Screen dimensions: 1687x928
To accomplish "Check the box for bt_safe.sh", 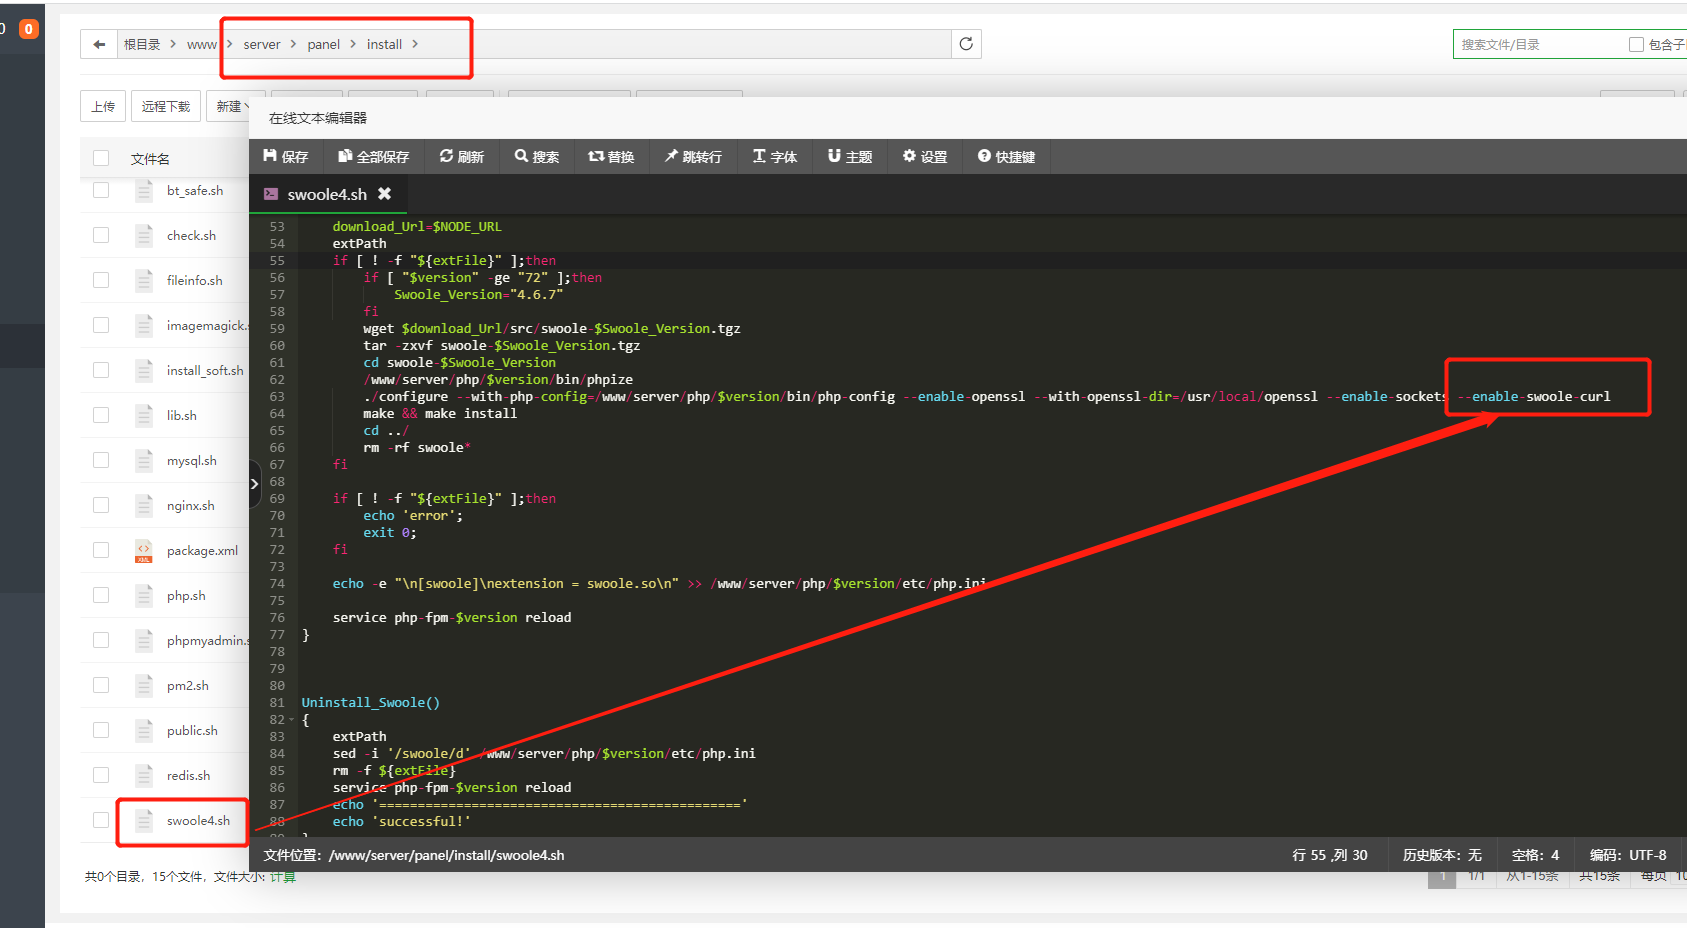I will coord(101,190).
